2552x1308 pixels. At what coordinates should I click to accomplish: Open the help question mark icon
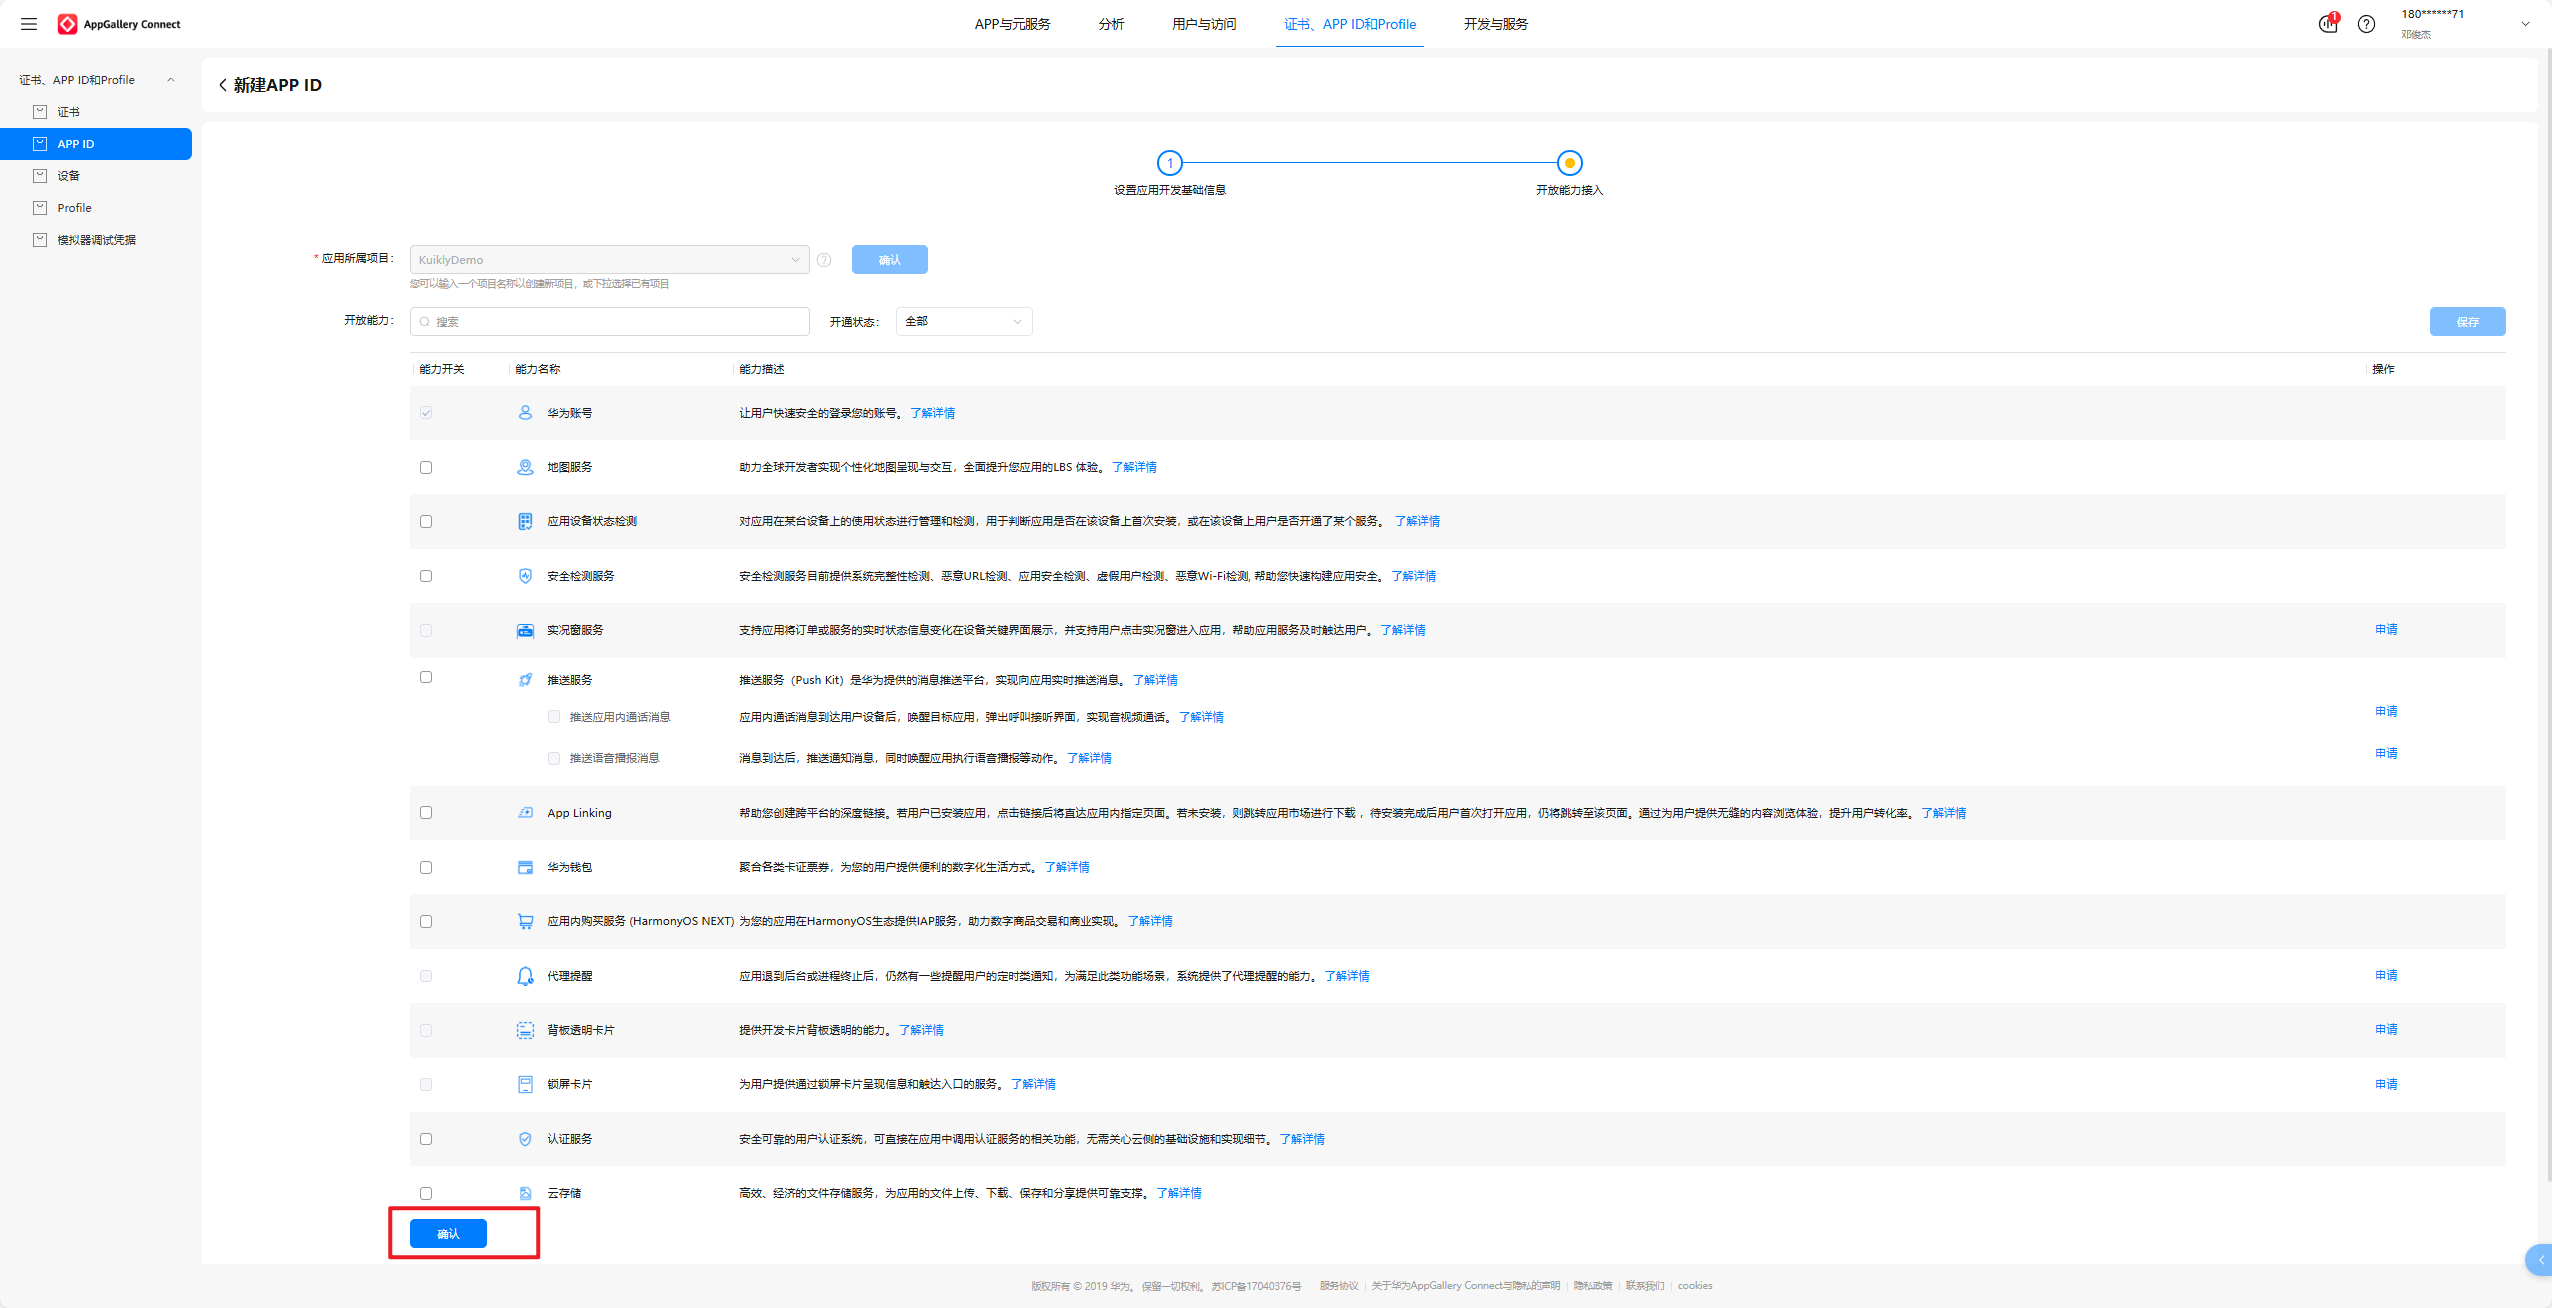(x=2366, y=24)
